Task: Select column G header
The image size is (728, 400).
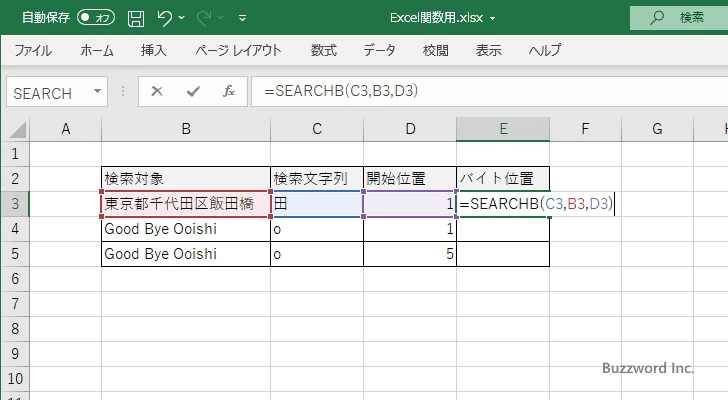Action: pos(657,129)
